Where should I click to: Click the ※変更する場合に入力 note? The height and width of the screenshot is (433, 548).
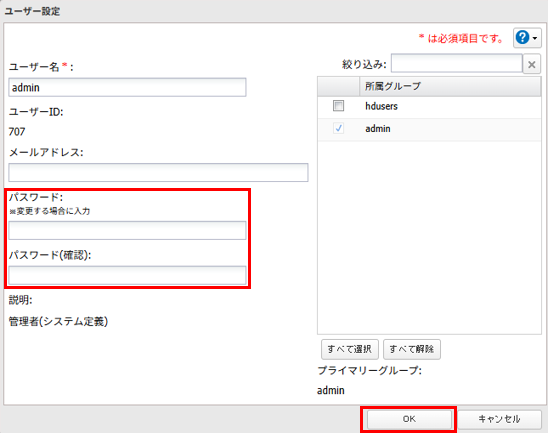point(50,211)
